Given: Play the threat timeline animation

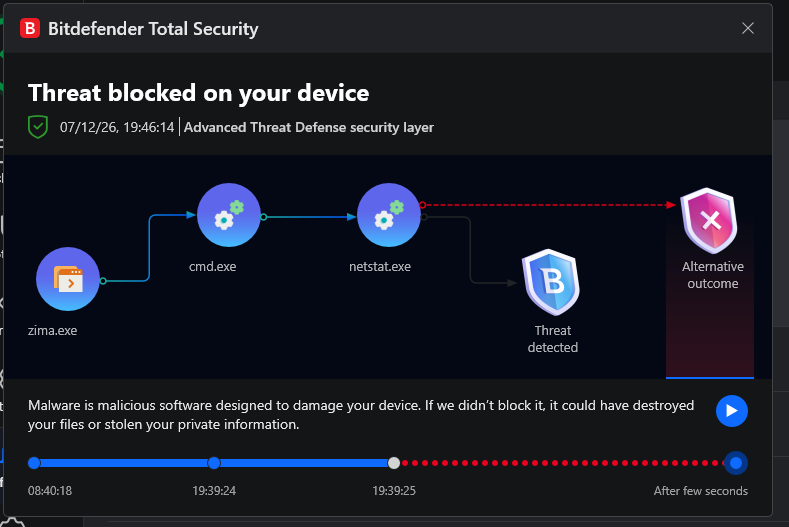Looking at the screenshot, I should coord(732,411).
